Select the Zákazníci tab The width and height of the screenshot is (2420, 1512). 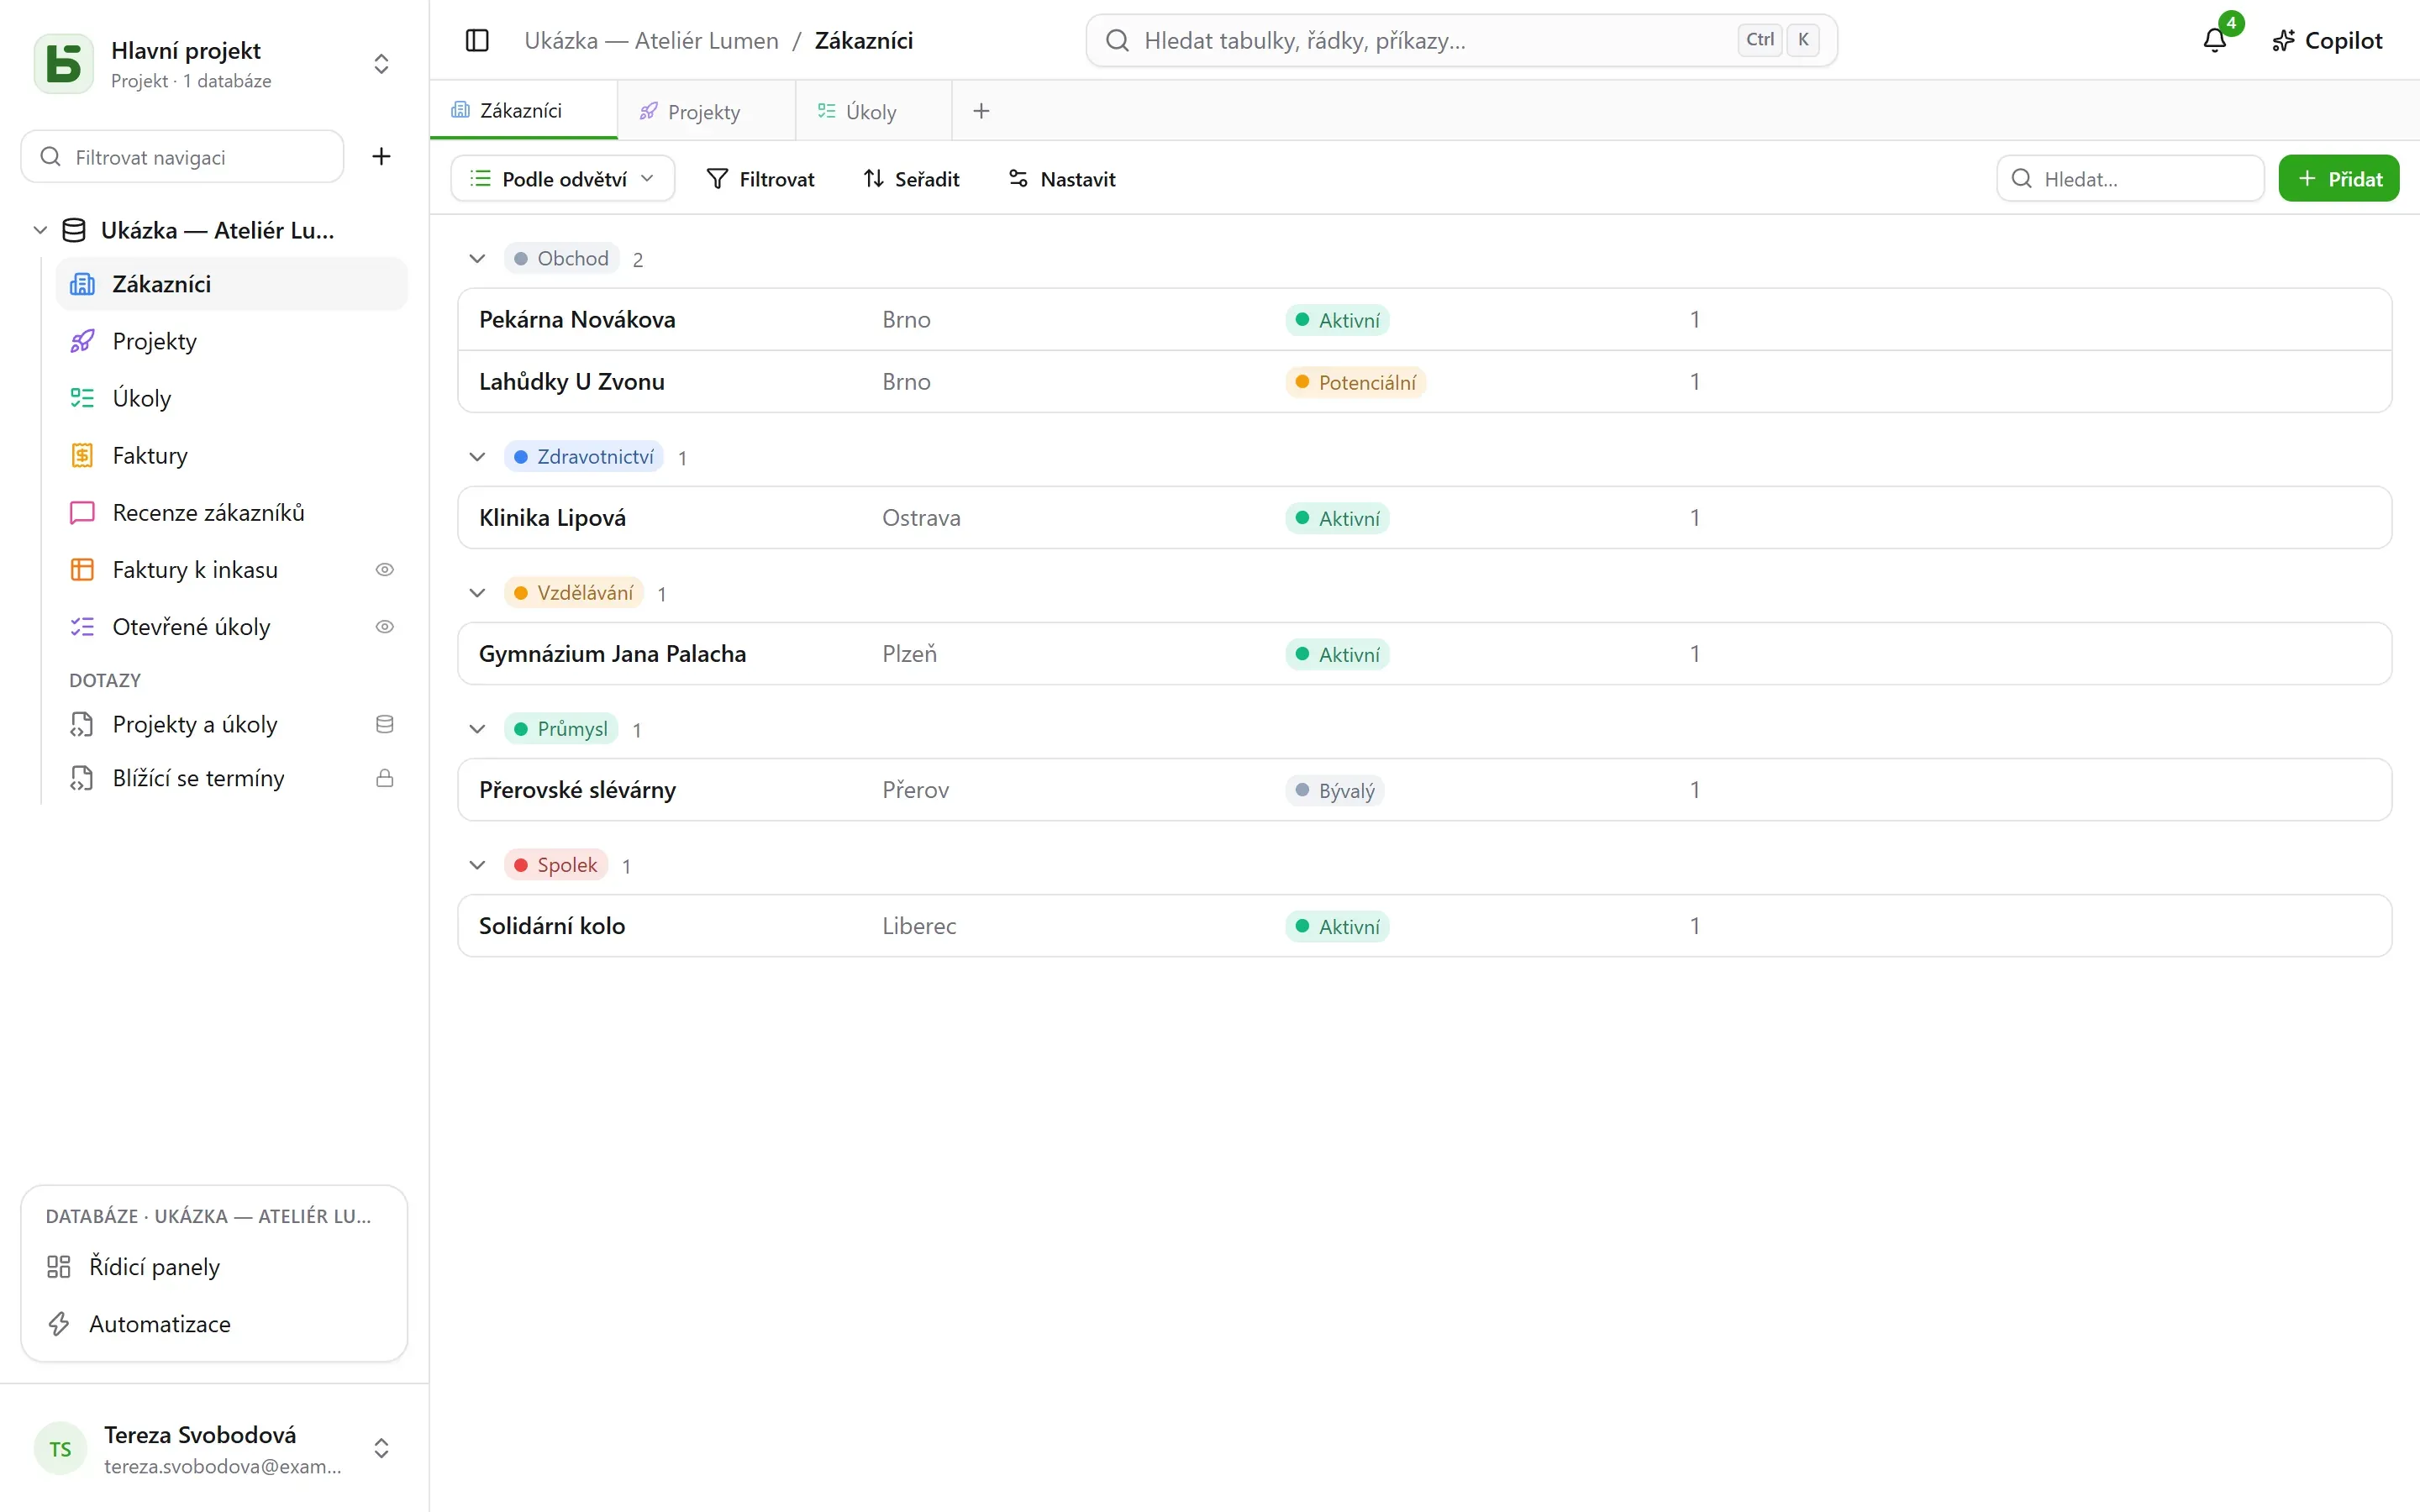[x=523, y=110]
